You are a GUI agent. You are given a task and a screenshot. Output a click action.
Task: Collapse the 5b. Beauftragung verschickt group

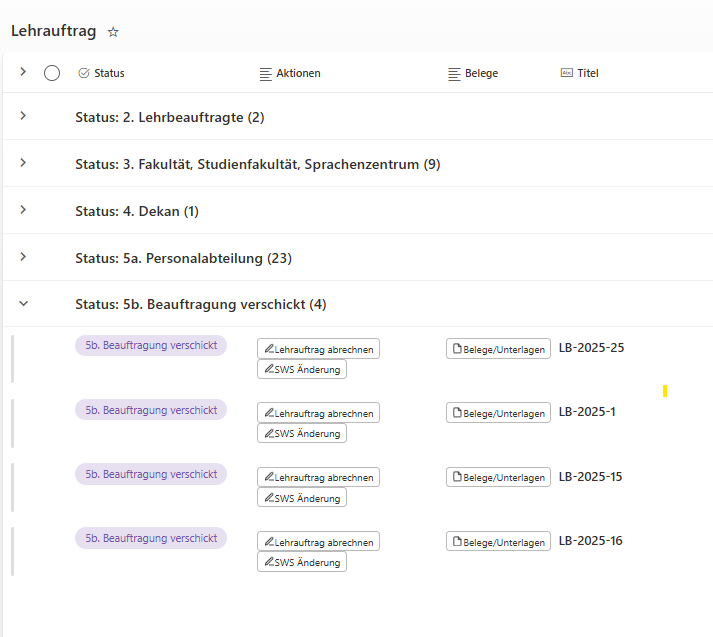(x=23, y=304)
